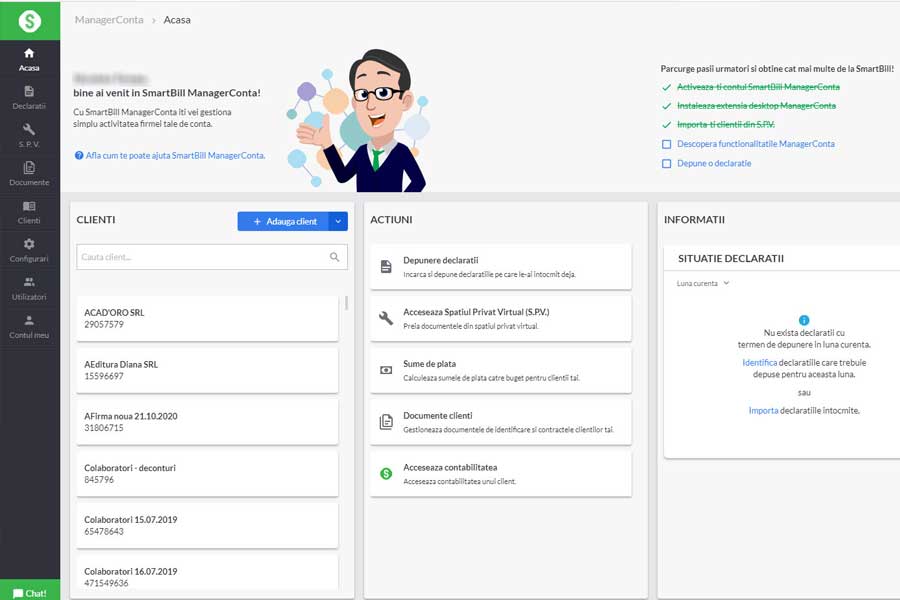Click the search magnifier icon in client search
Viewport: 900px width, 600px height.
pyautogui.click(x=335, y=257)
